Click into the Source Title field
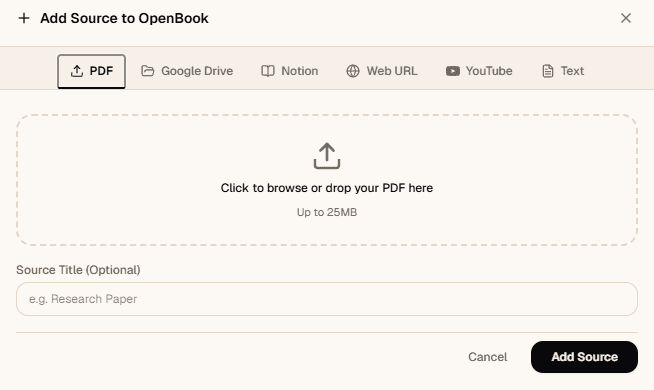Viewport: 654px width, 390px height. (x=327, y=299)
